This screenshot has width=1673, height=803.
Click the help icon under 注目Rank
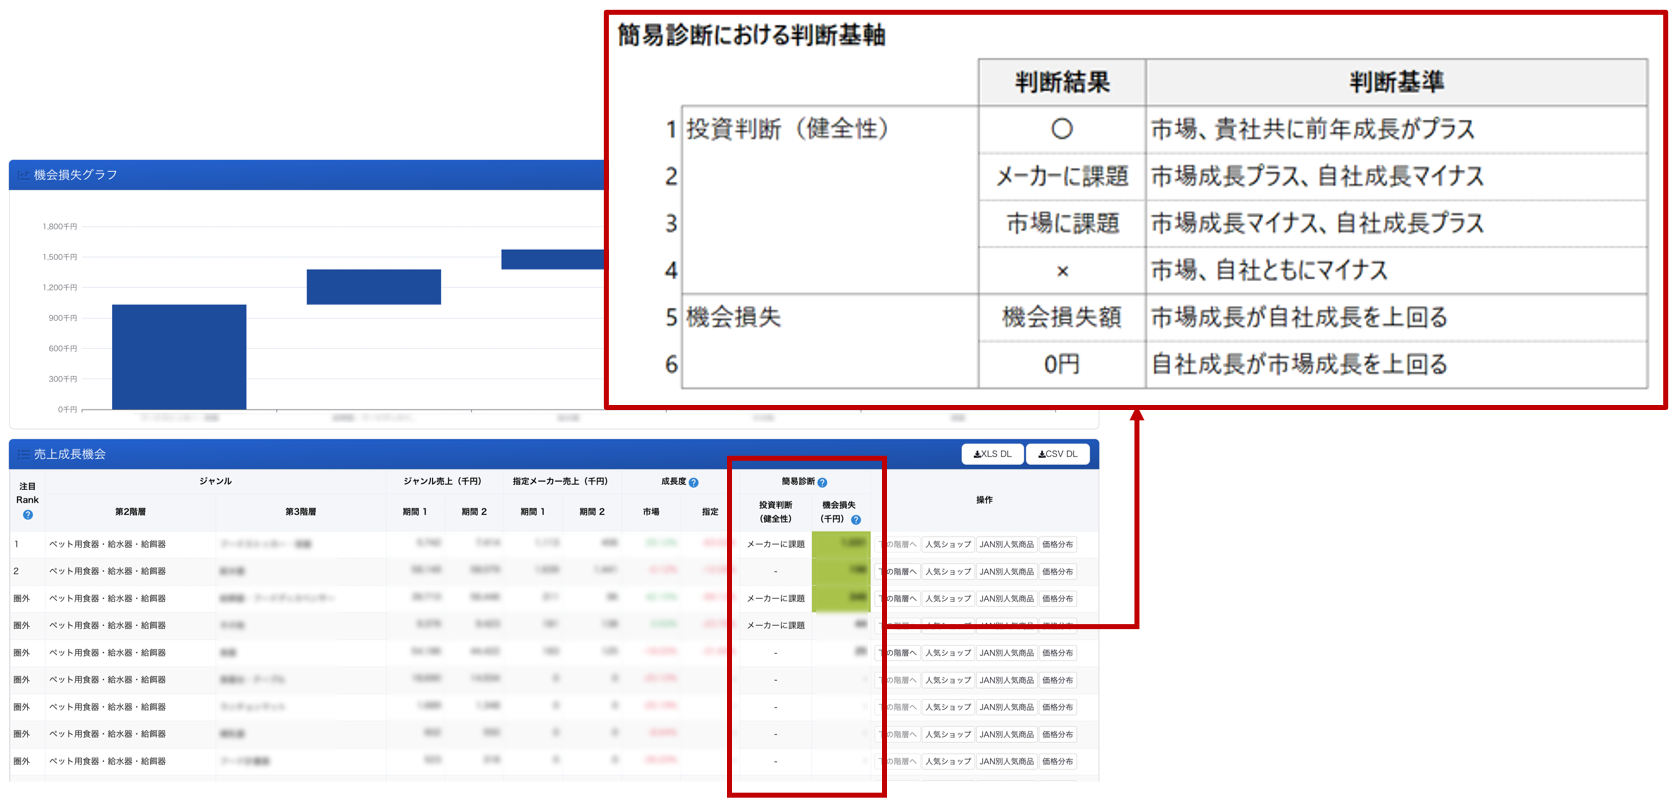pyautogui.click(x=28, y=515)
